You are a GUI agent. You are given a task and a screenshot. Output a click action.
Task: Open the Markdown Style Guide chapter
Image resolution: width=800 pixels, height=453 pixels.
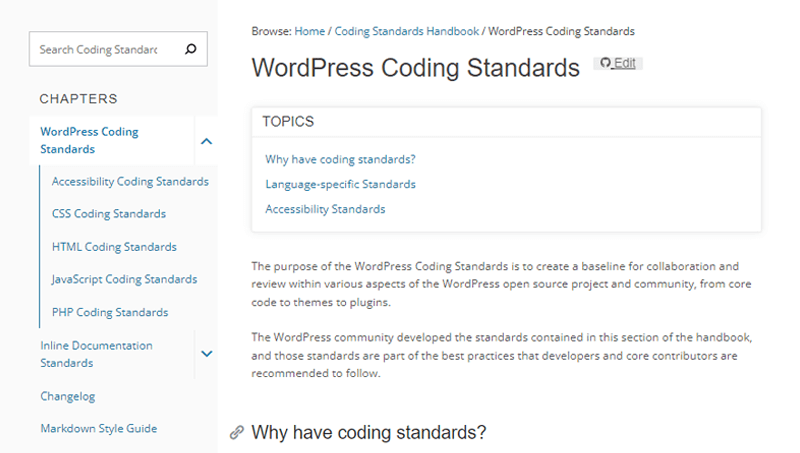click(x=99, y=429)
